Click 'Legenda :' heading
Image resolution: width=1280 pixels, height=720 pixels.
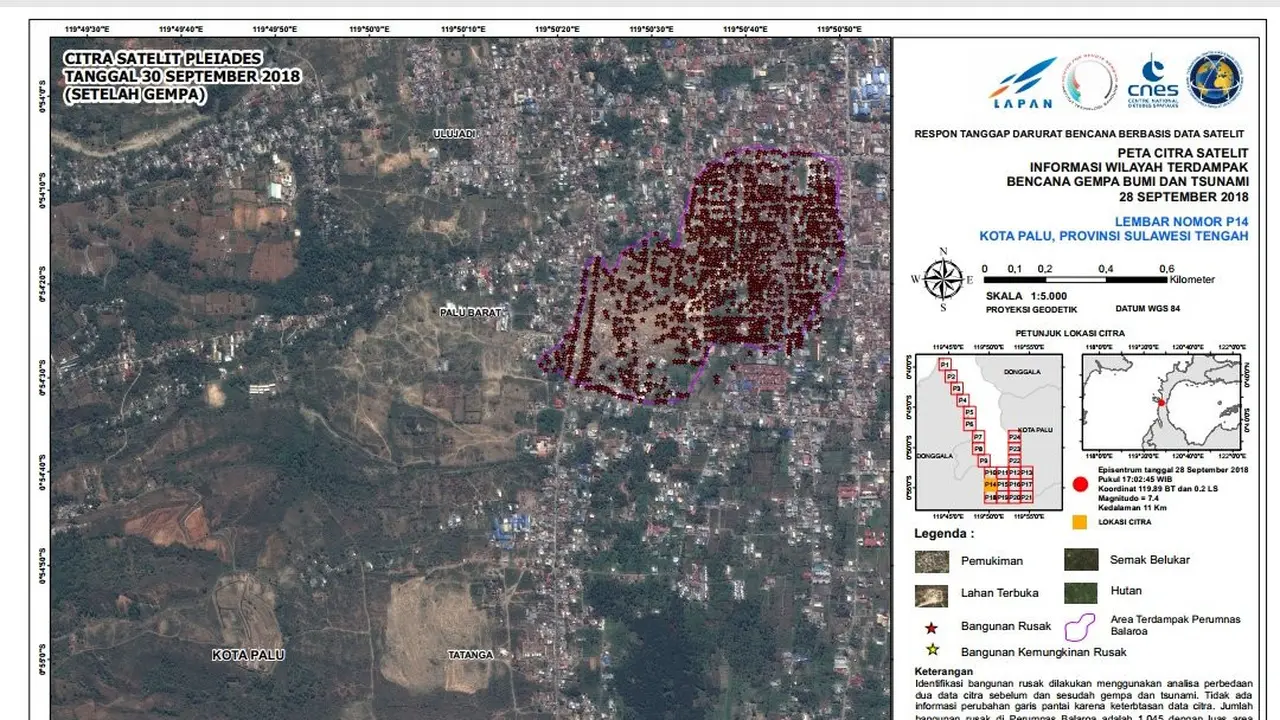click(x=945, y=534)
